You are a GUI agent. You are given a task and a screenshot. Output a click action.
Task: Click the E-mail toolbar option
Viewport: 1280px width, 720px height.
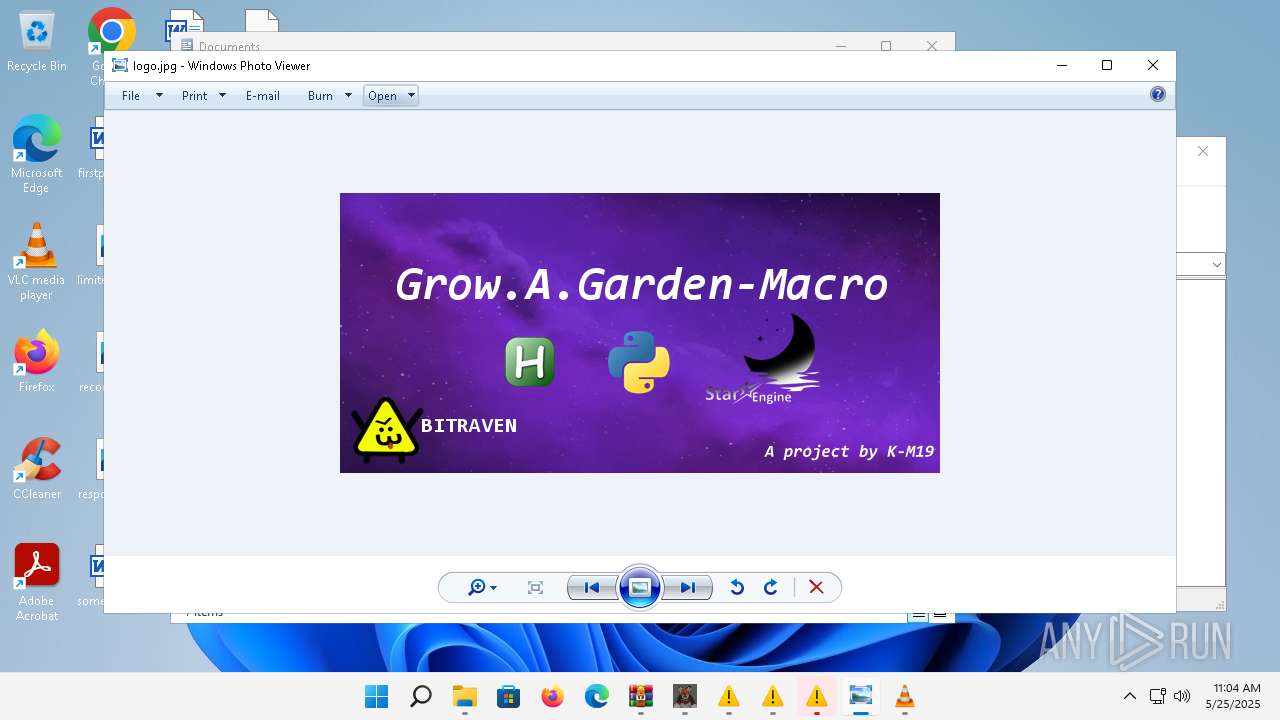click(x=263, y=96)
